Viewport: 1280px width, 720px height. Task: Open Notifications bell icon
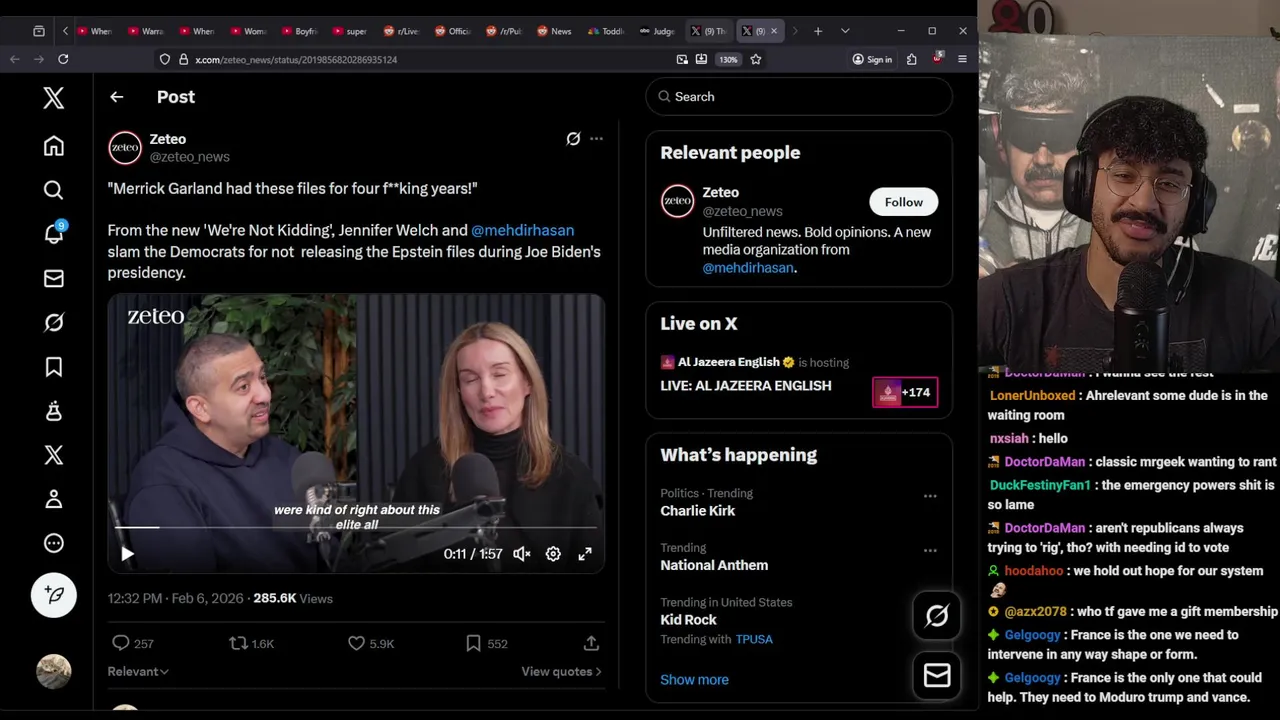[x=54, y=233]
